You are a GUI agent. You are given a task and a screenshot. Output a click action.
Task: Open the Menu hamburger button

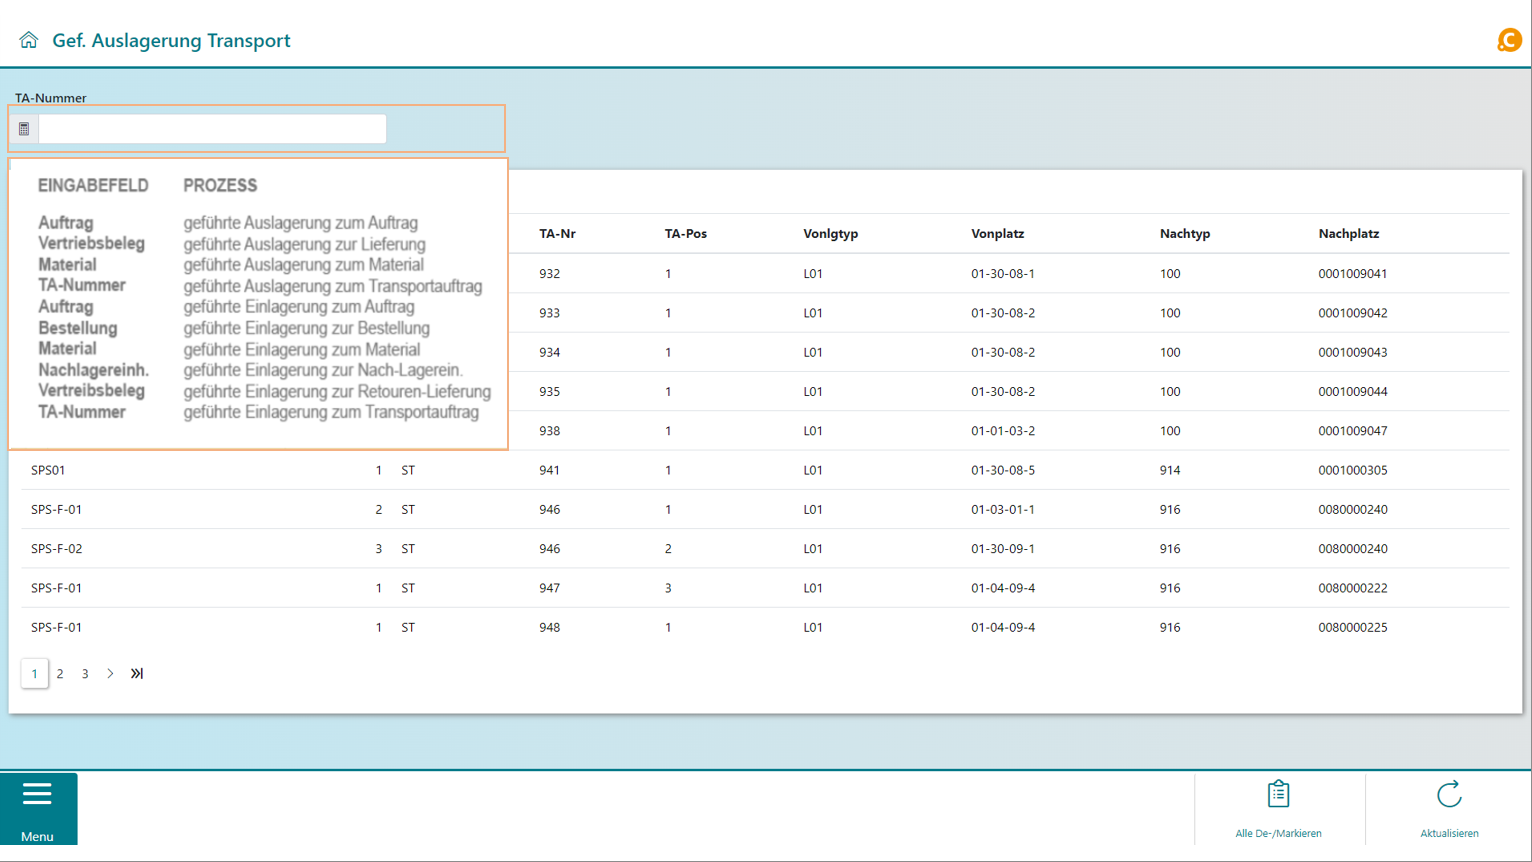(38, 808)
